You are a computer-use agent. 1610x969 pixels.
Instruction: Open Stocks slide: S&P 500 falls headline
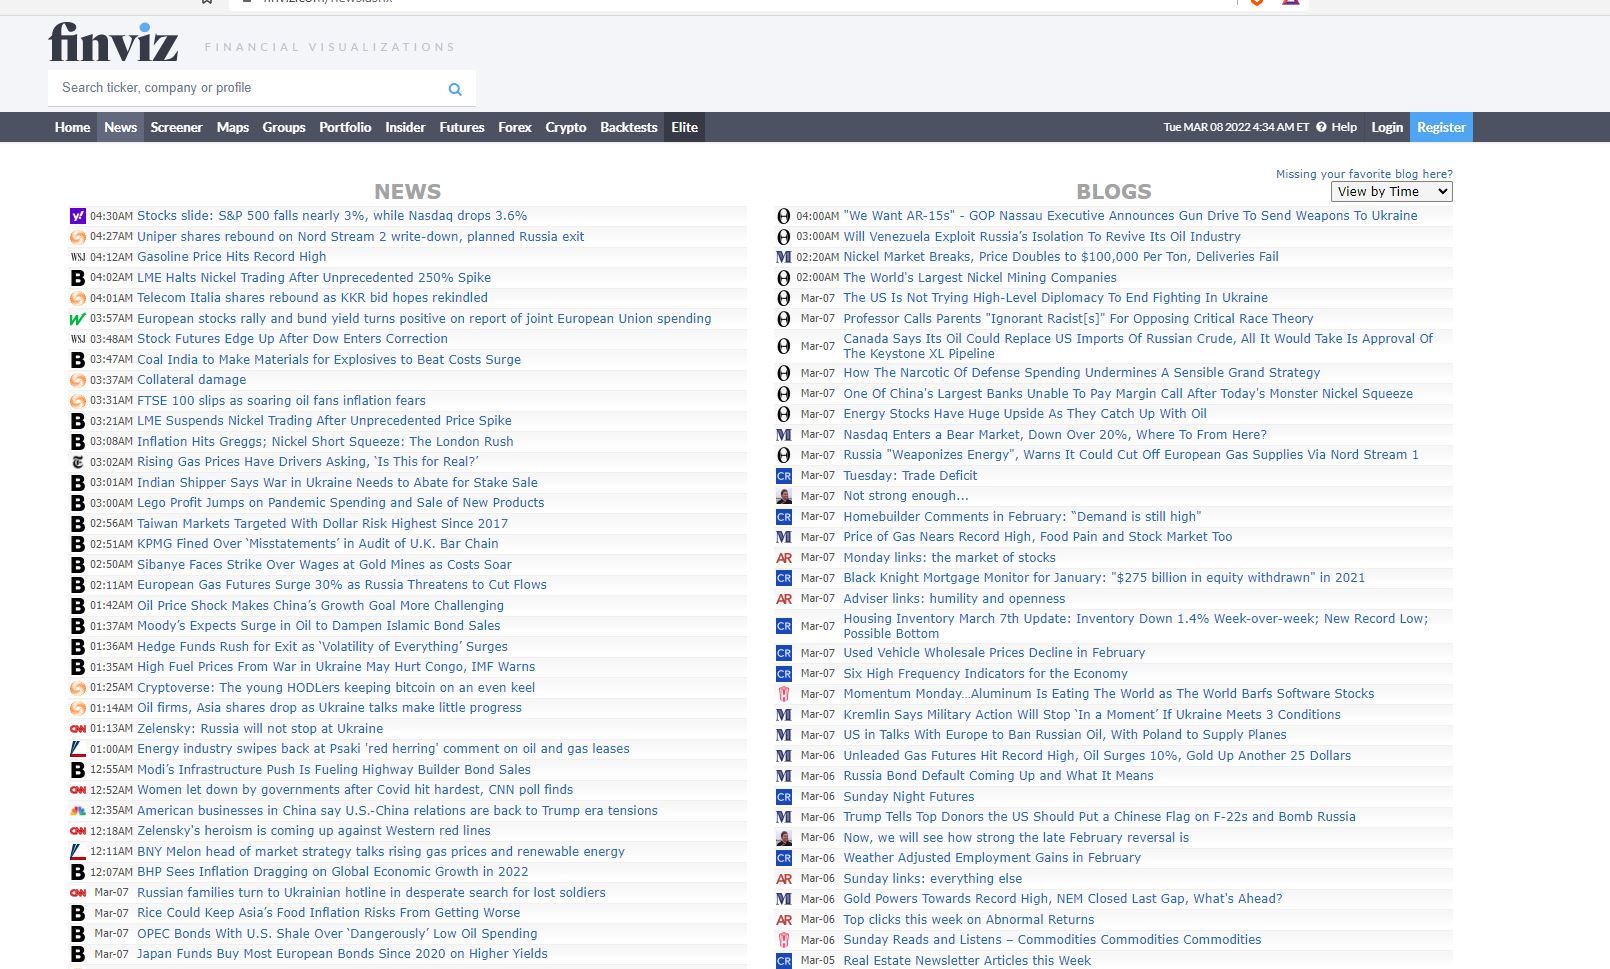[332, 216]
